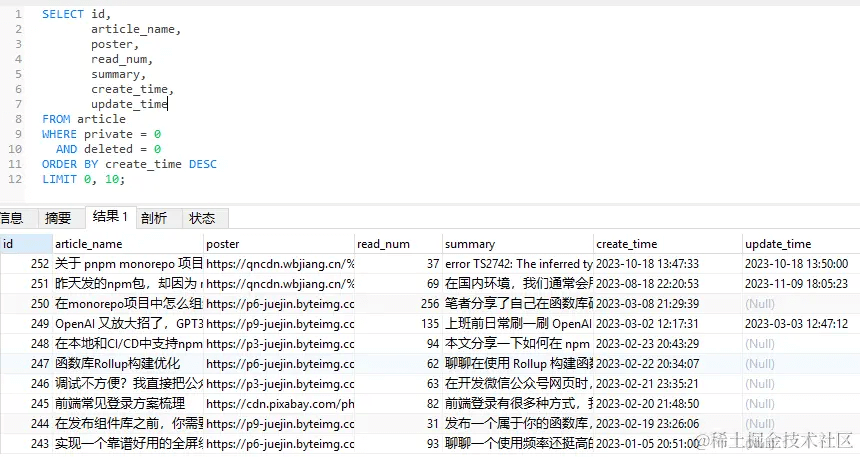
Task: Select read_num cell 256
Action: (399, 304)
